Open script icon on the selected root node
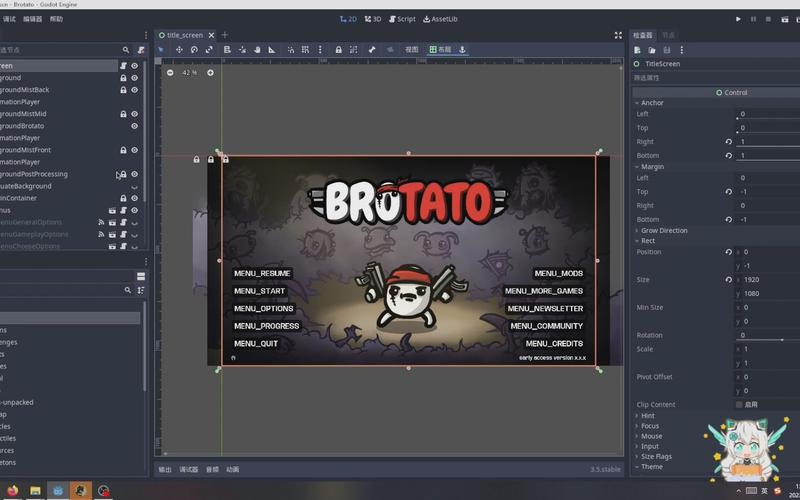 click(123, 66)
